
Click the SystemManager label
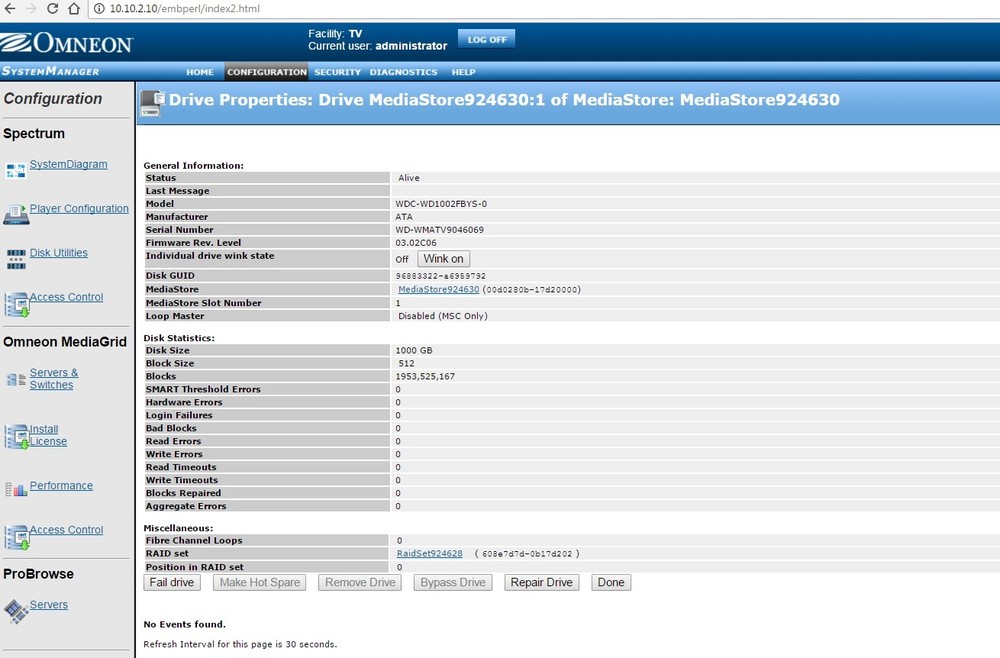click(x=50, y=71)
